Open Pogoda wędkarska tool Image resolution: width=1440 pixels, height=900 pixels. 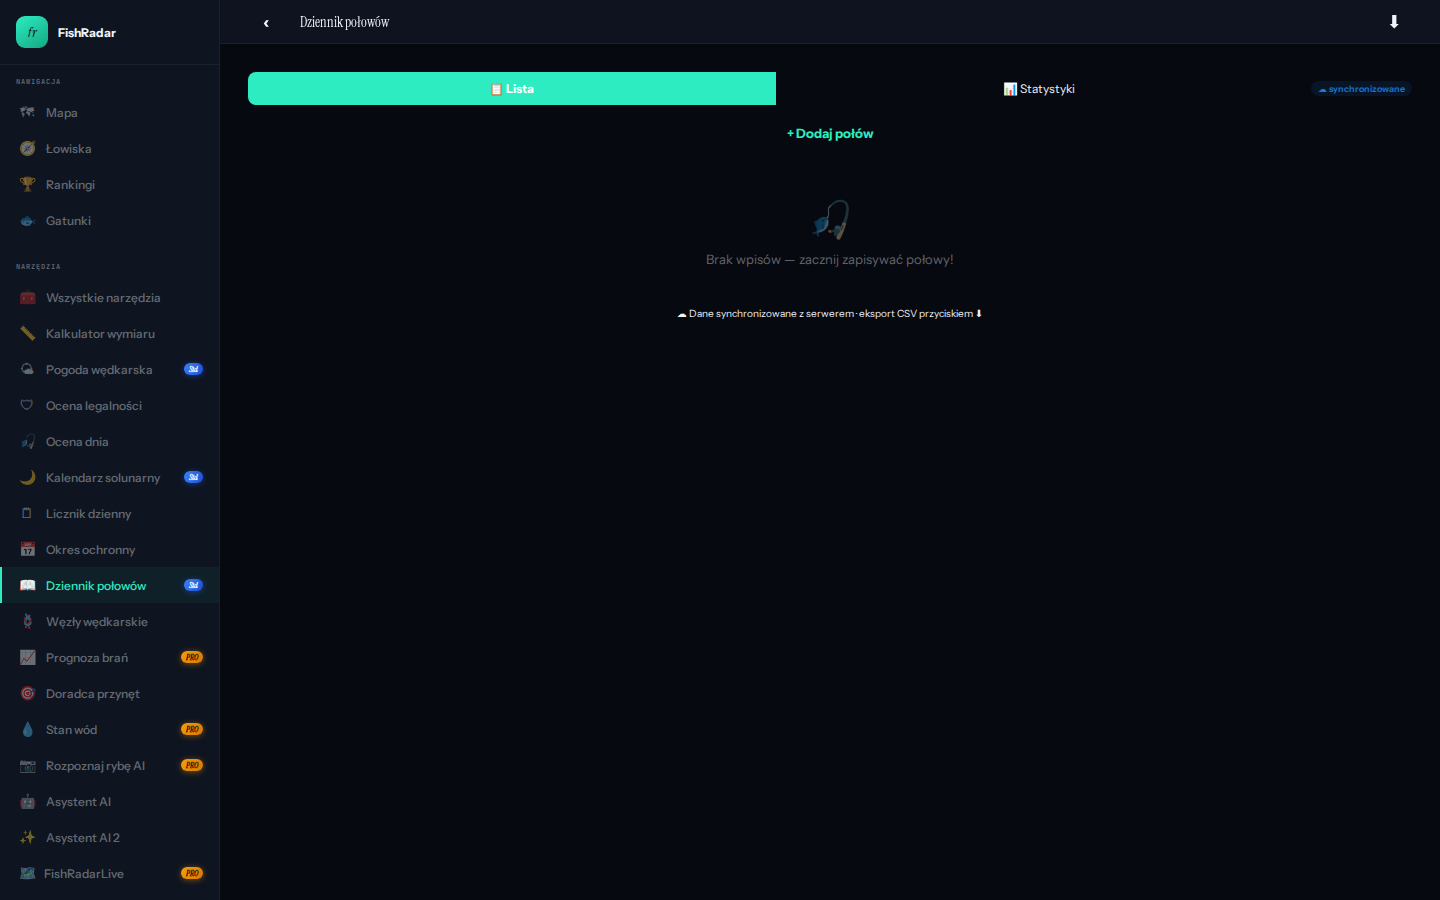pos(99,370)
